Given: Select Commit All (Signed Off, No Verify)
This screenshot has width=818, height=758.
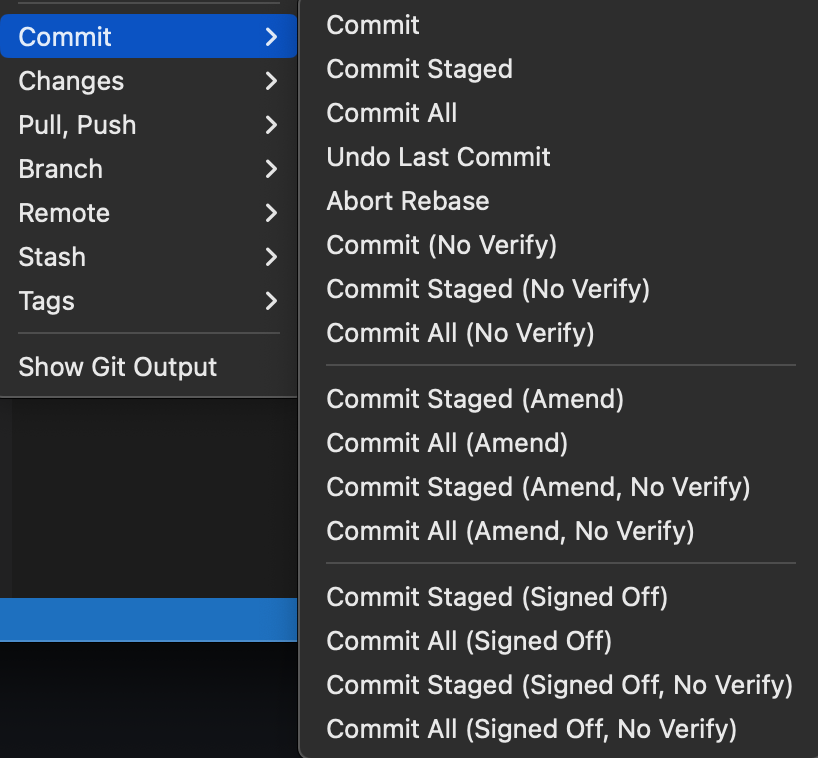Looking at the screenshot, I should (x=532, y=729).
